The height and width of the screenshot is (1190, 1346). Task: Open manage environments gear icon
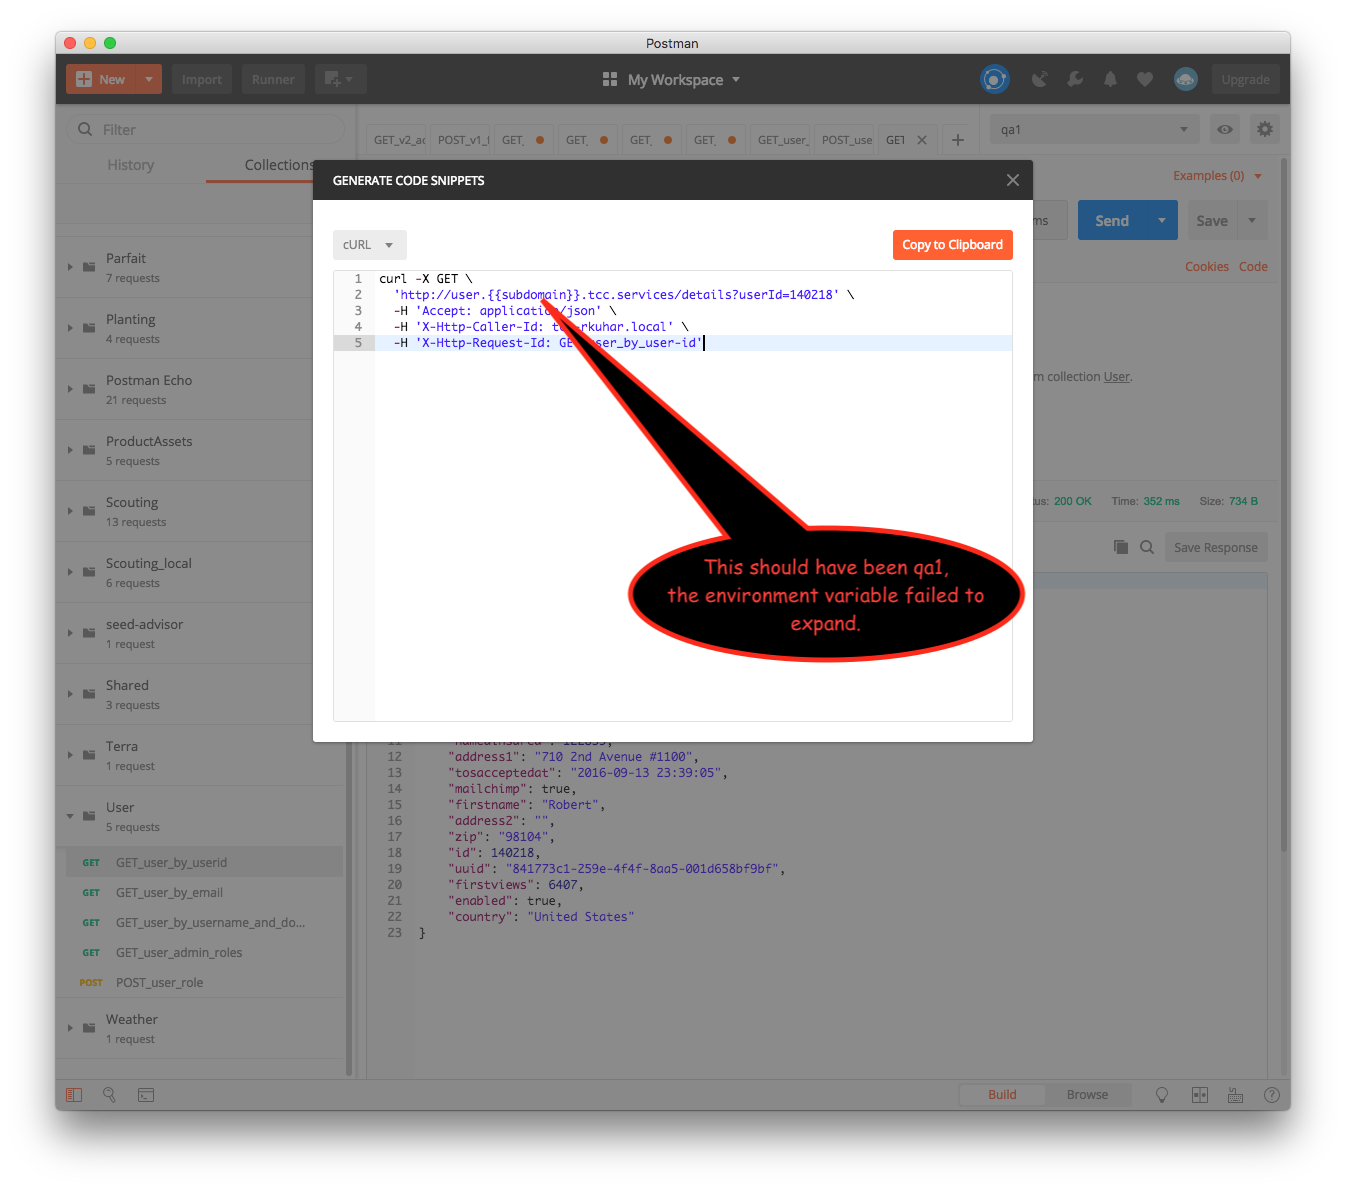[1265, 129]
